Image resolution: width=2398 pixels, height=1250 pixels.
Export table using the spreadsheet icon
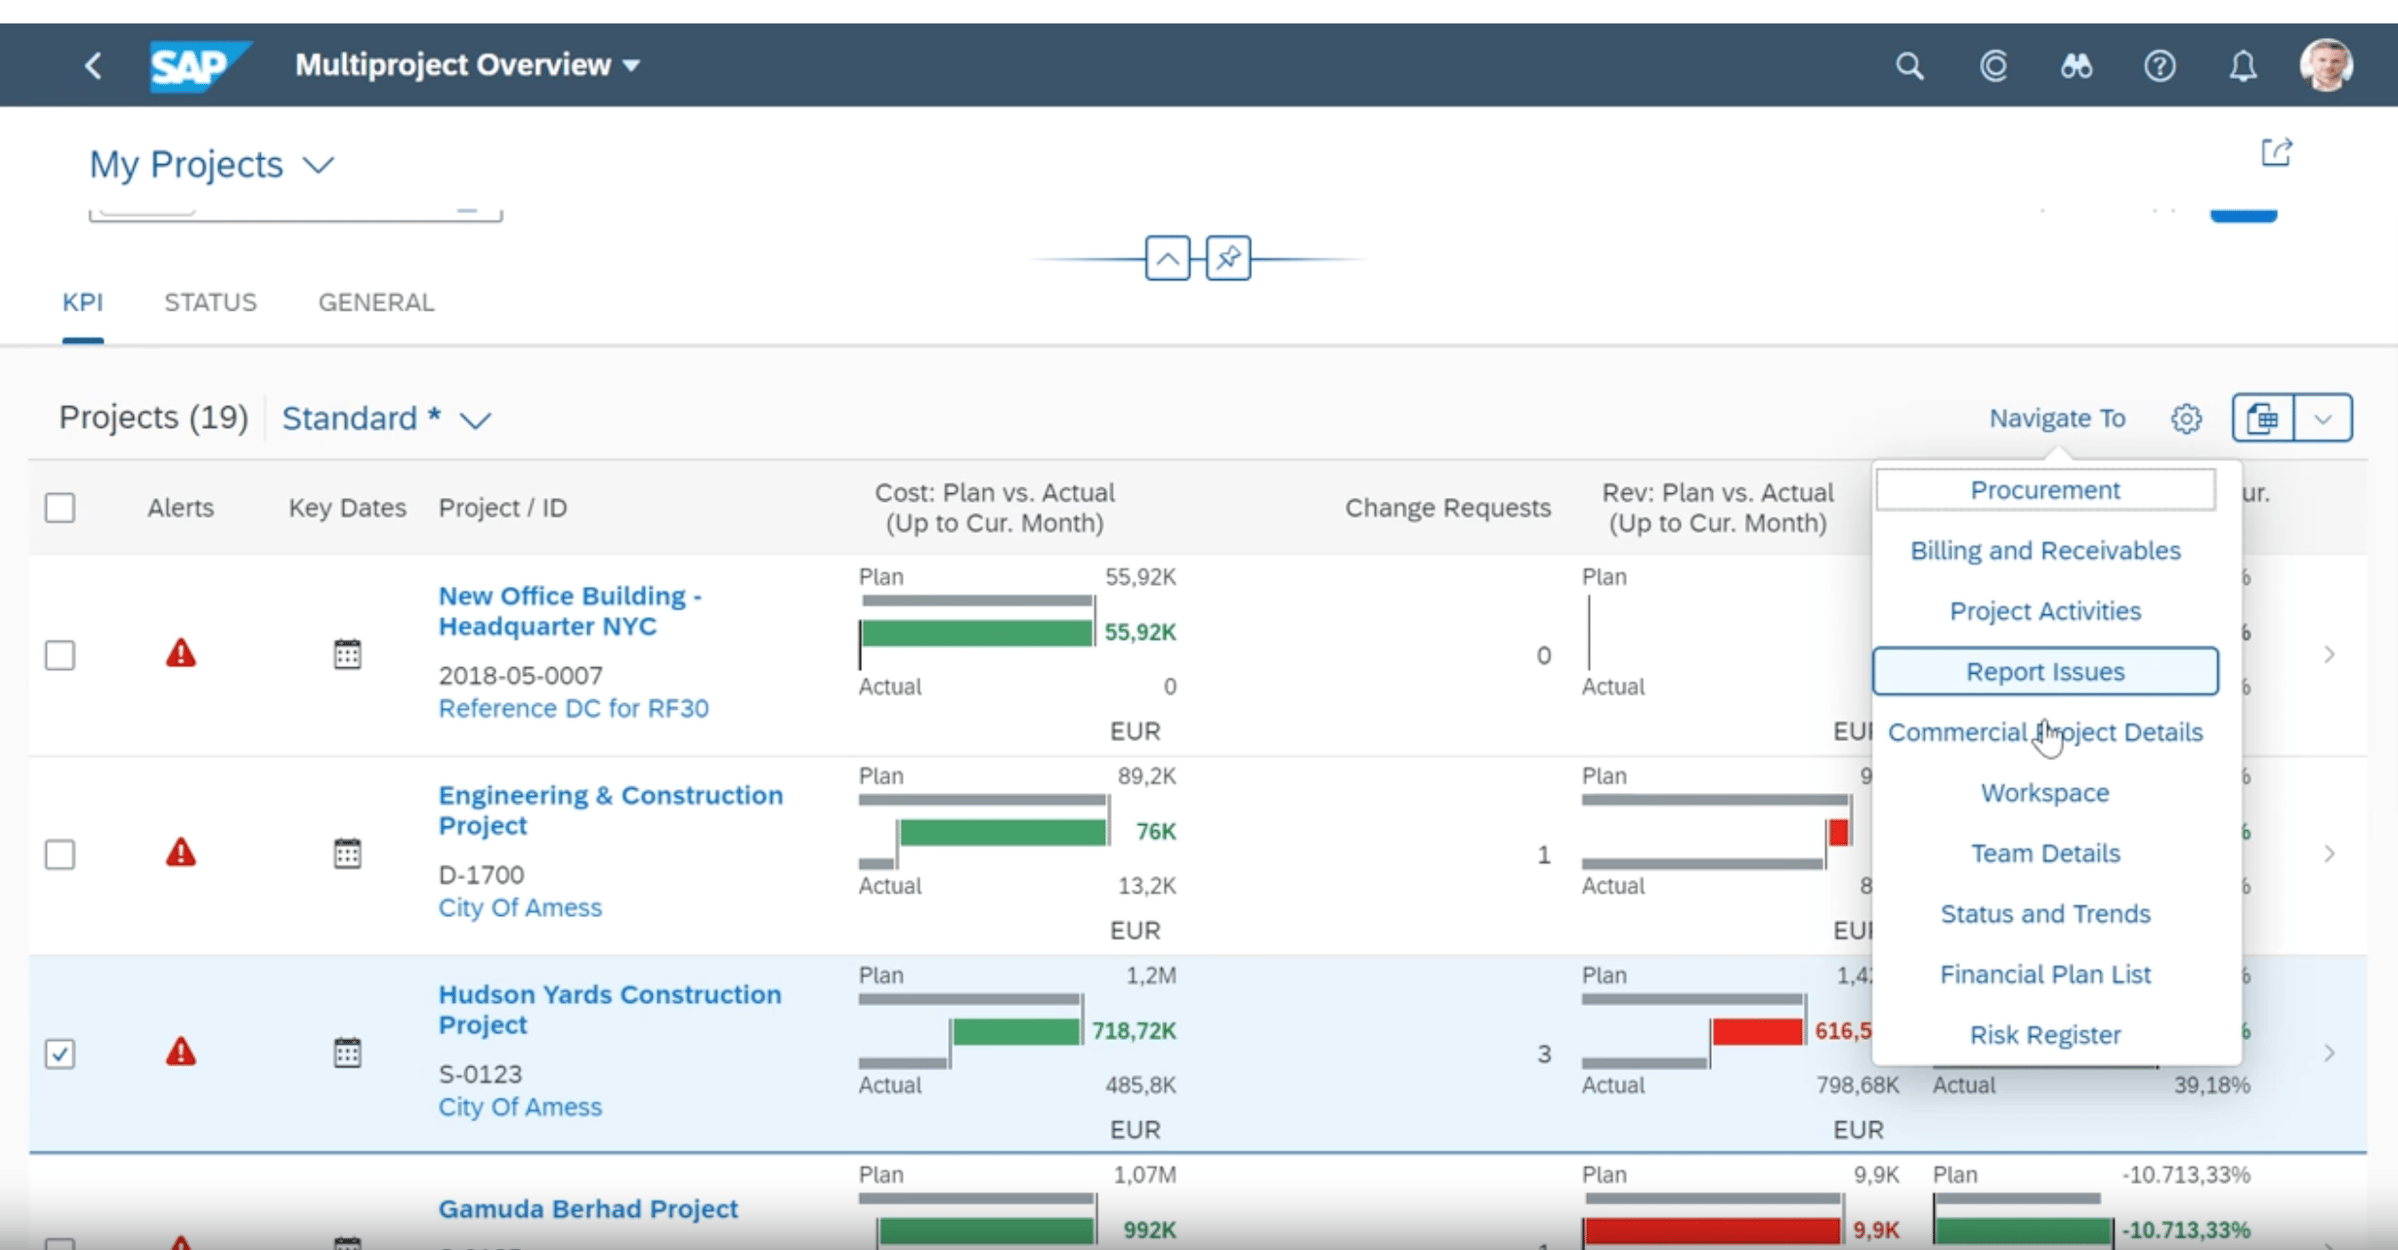[x=2261, y=418]
